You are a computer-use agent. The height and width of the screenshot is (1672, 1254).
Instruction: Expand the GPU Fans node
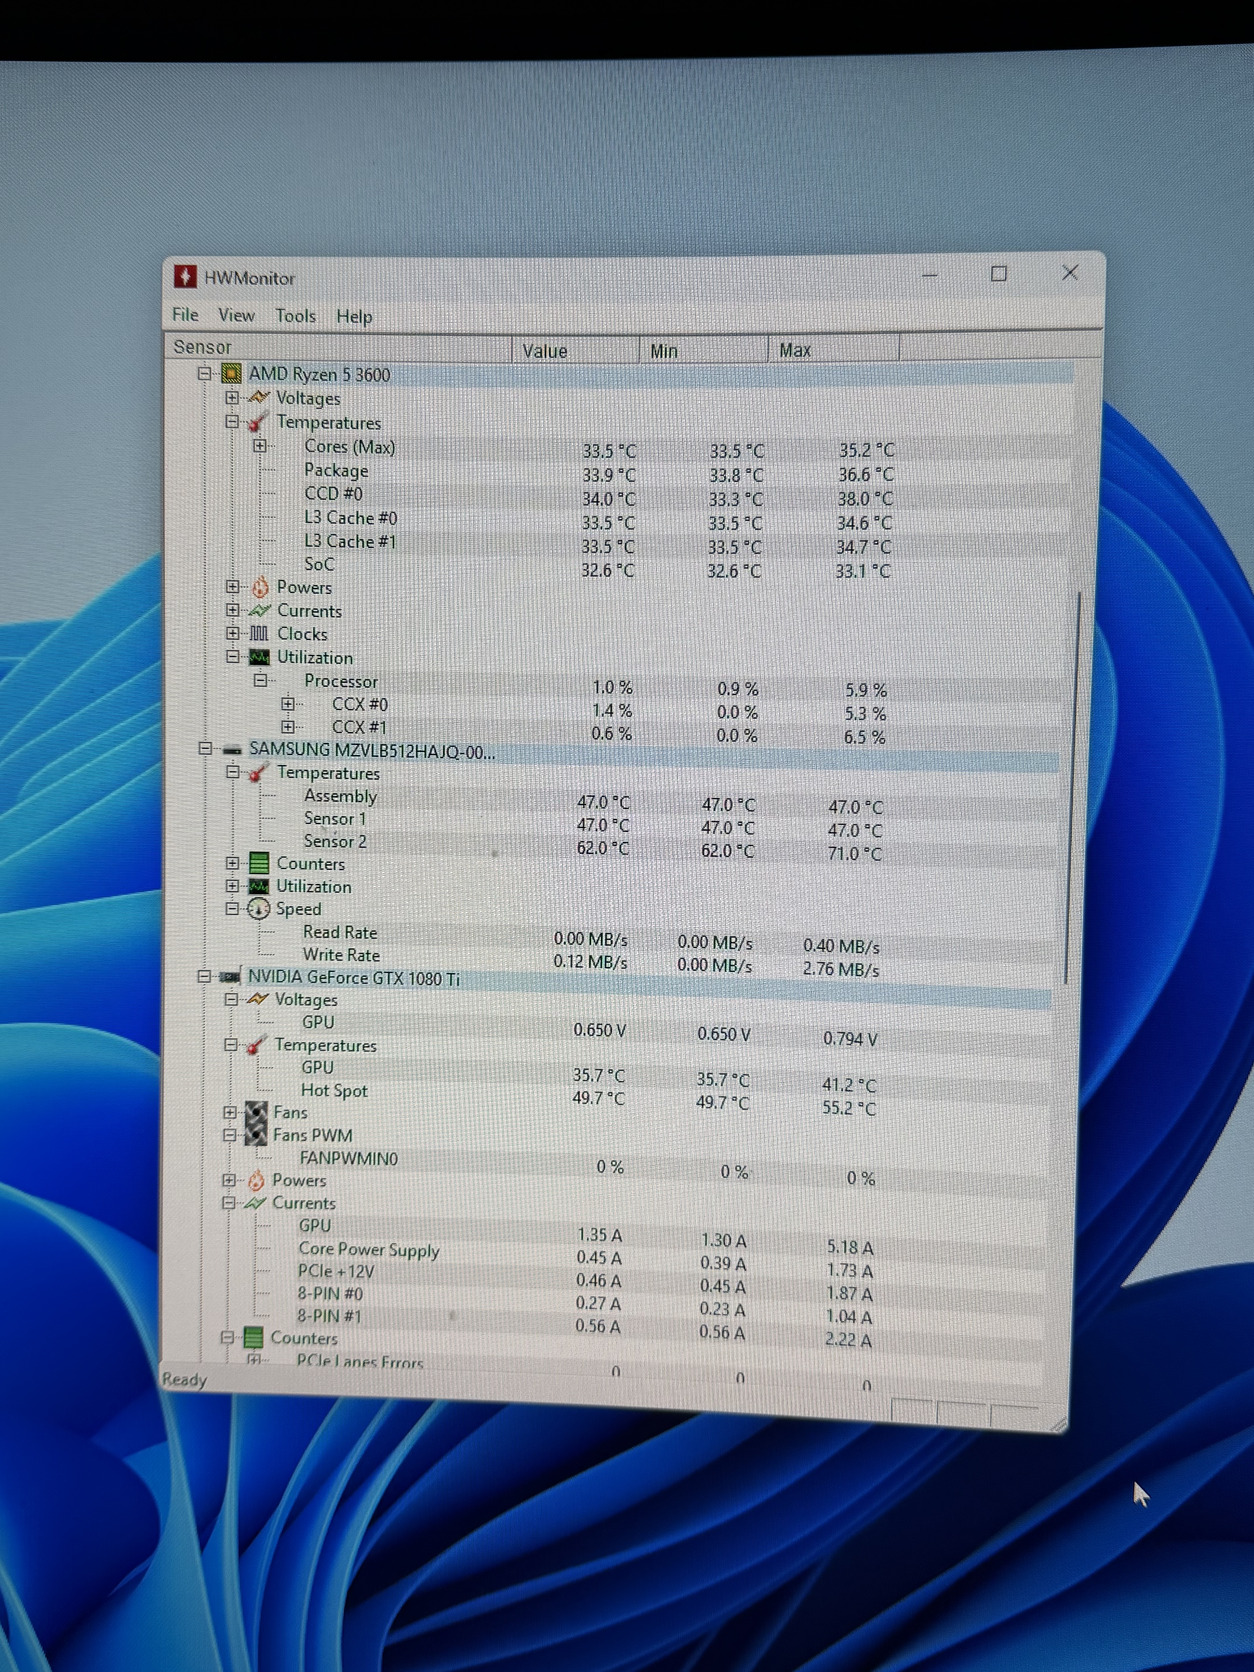[230, 1112]
